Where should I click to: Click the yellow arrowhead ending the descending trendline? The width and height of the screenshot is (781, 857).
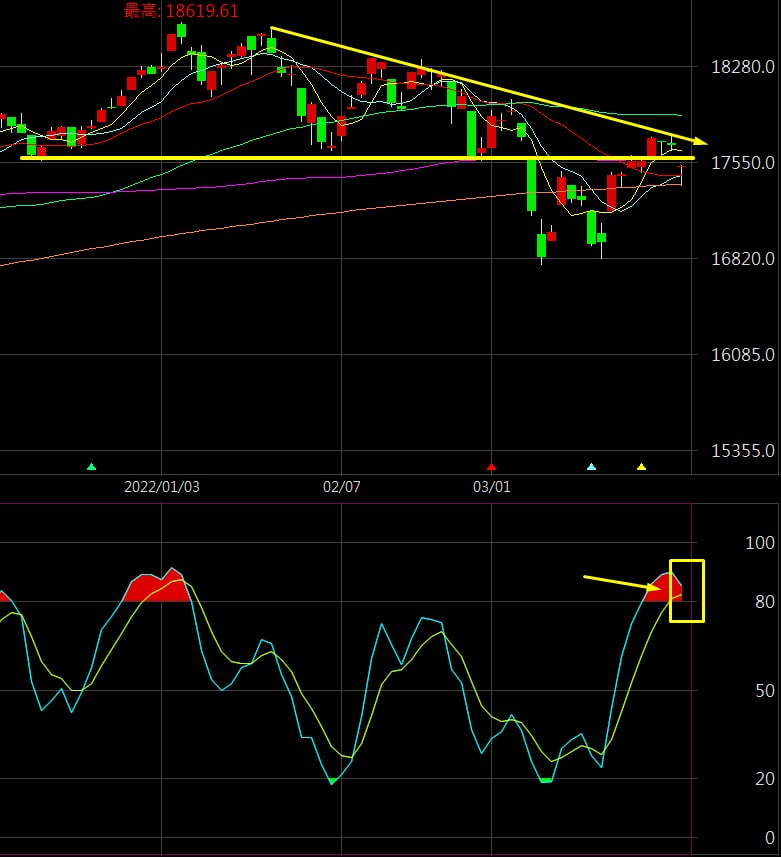[701, 142]
